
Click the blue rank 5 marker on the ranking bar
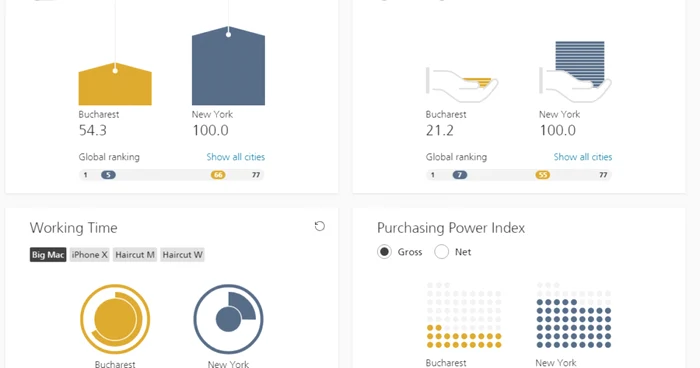tap(108, 175)
